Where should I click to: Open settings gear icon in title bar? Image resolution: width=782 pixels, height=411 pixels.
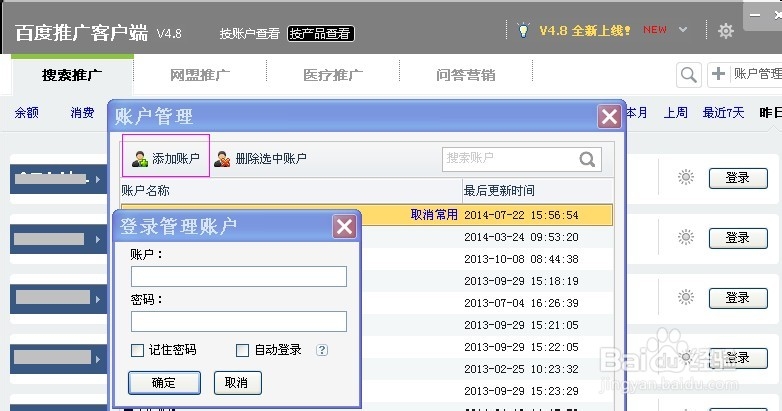(726, 31)
